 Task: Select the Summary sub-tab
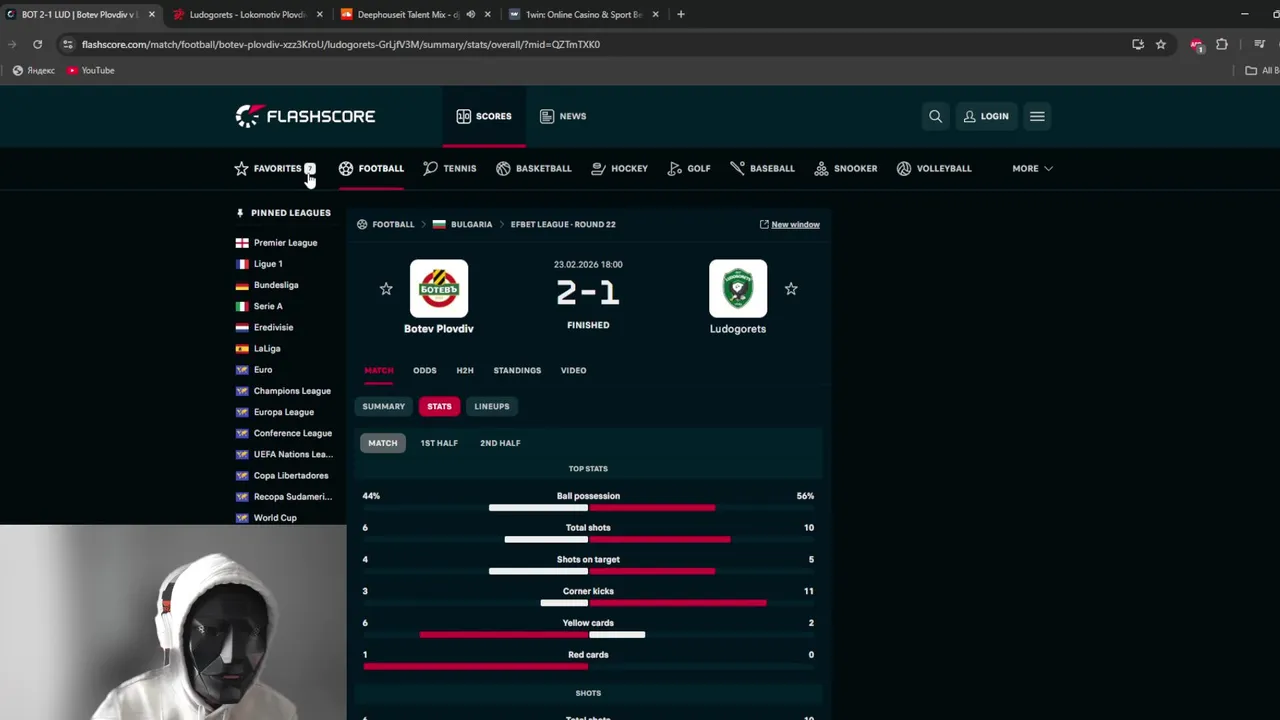click(x=384, y=406)
